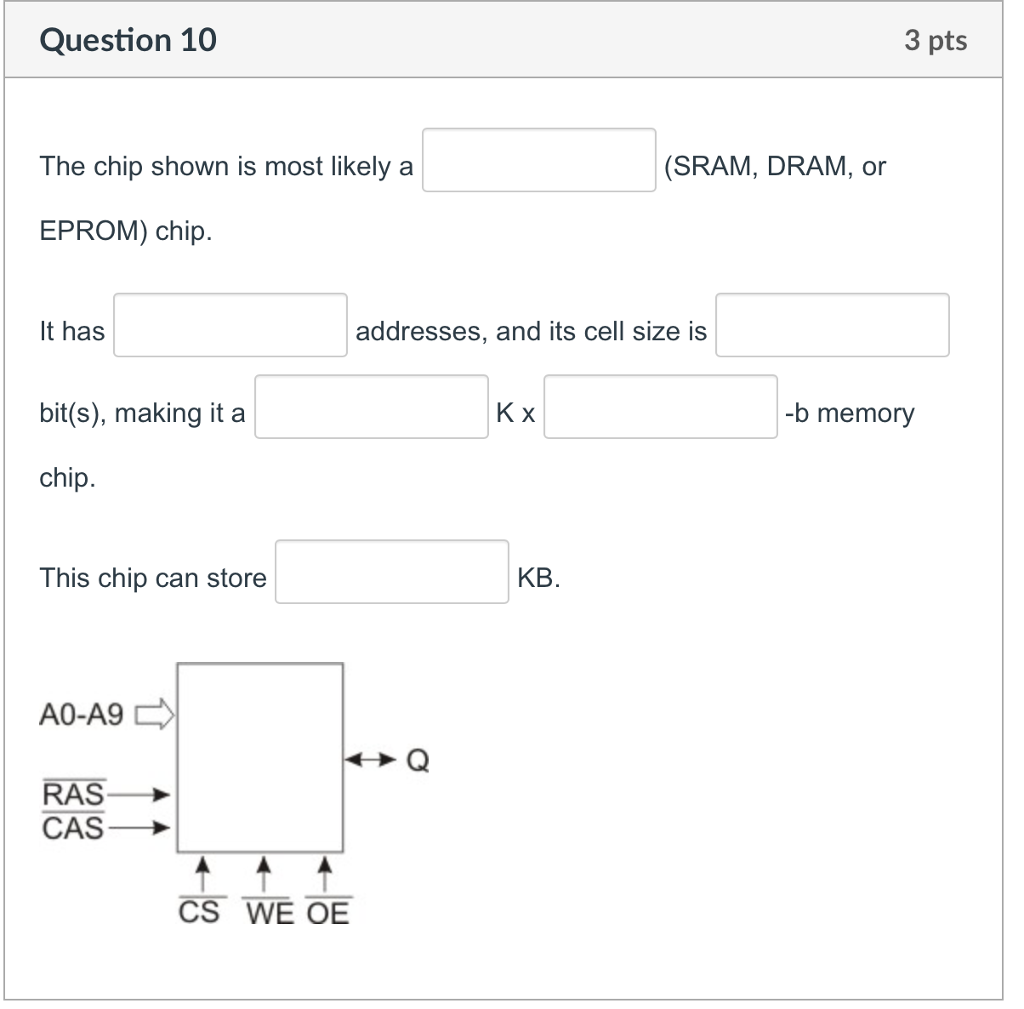Click the CAS signal label
1024x1009 pixels.
click(x=71, y=827)
